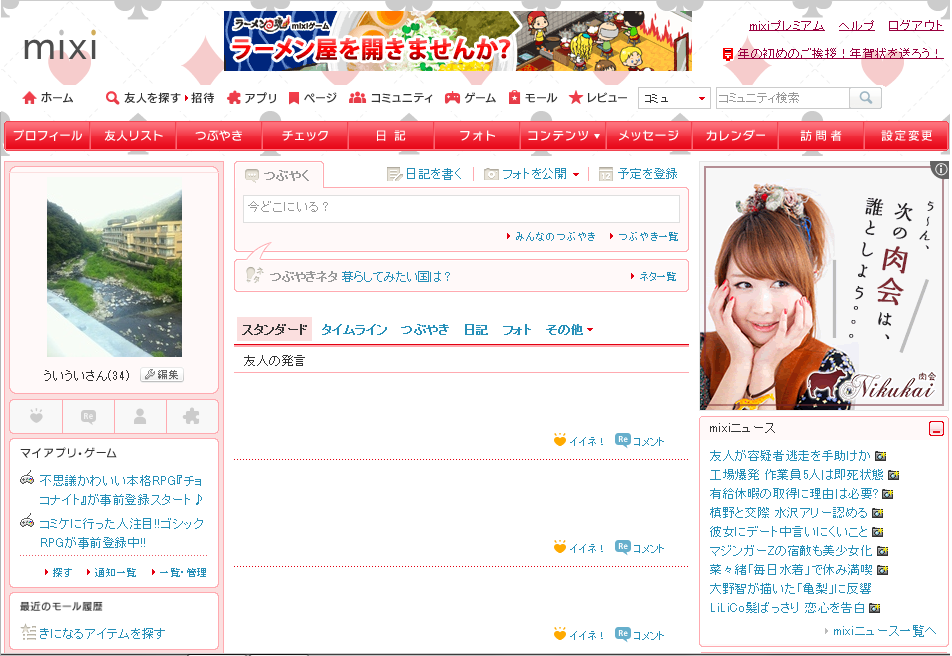Expand the フォトを公開 dropdown arrow
The image size is (952, 656).
tap(576, 175)
